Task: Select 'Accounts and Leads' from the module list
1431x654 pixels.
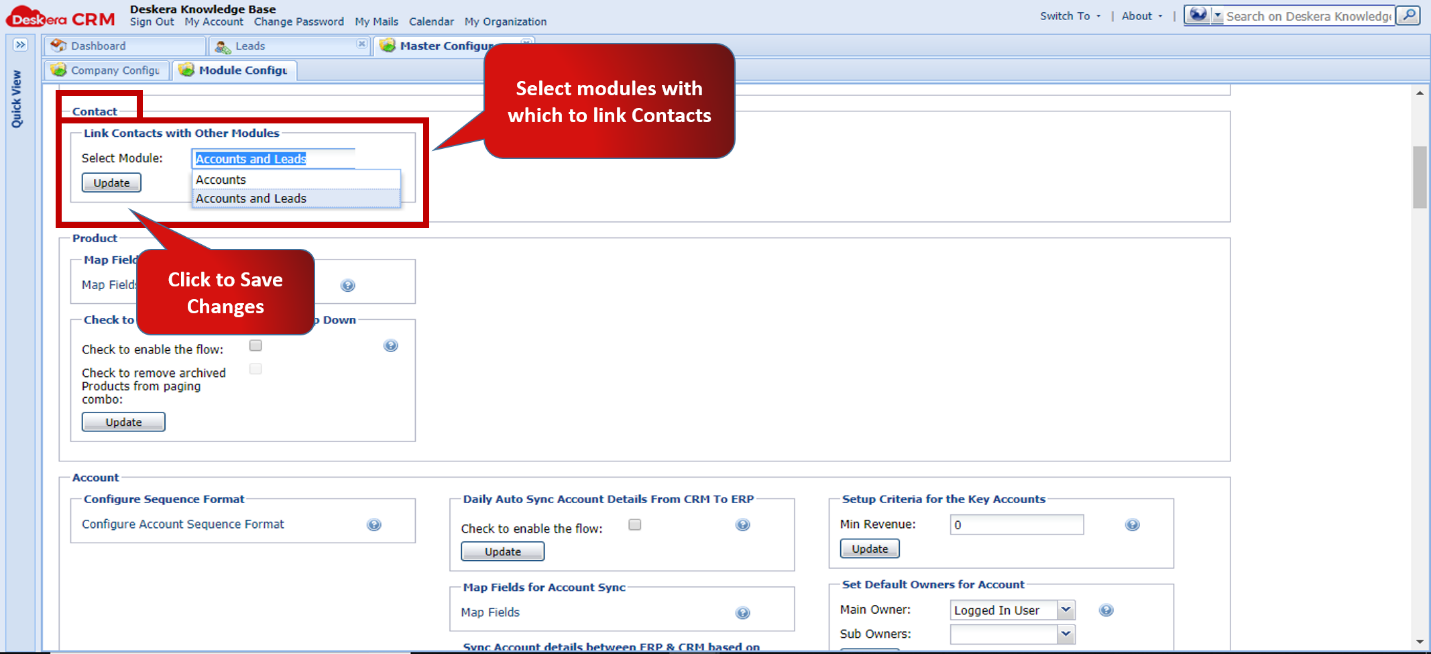Action: pos(250,198)
